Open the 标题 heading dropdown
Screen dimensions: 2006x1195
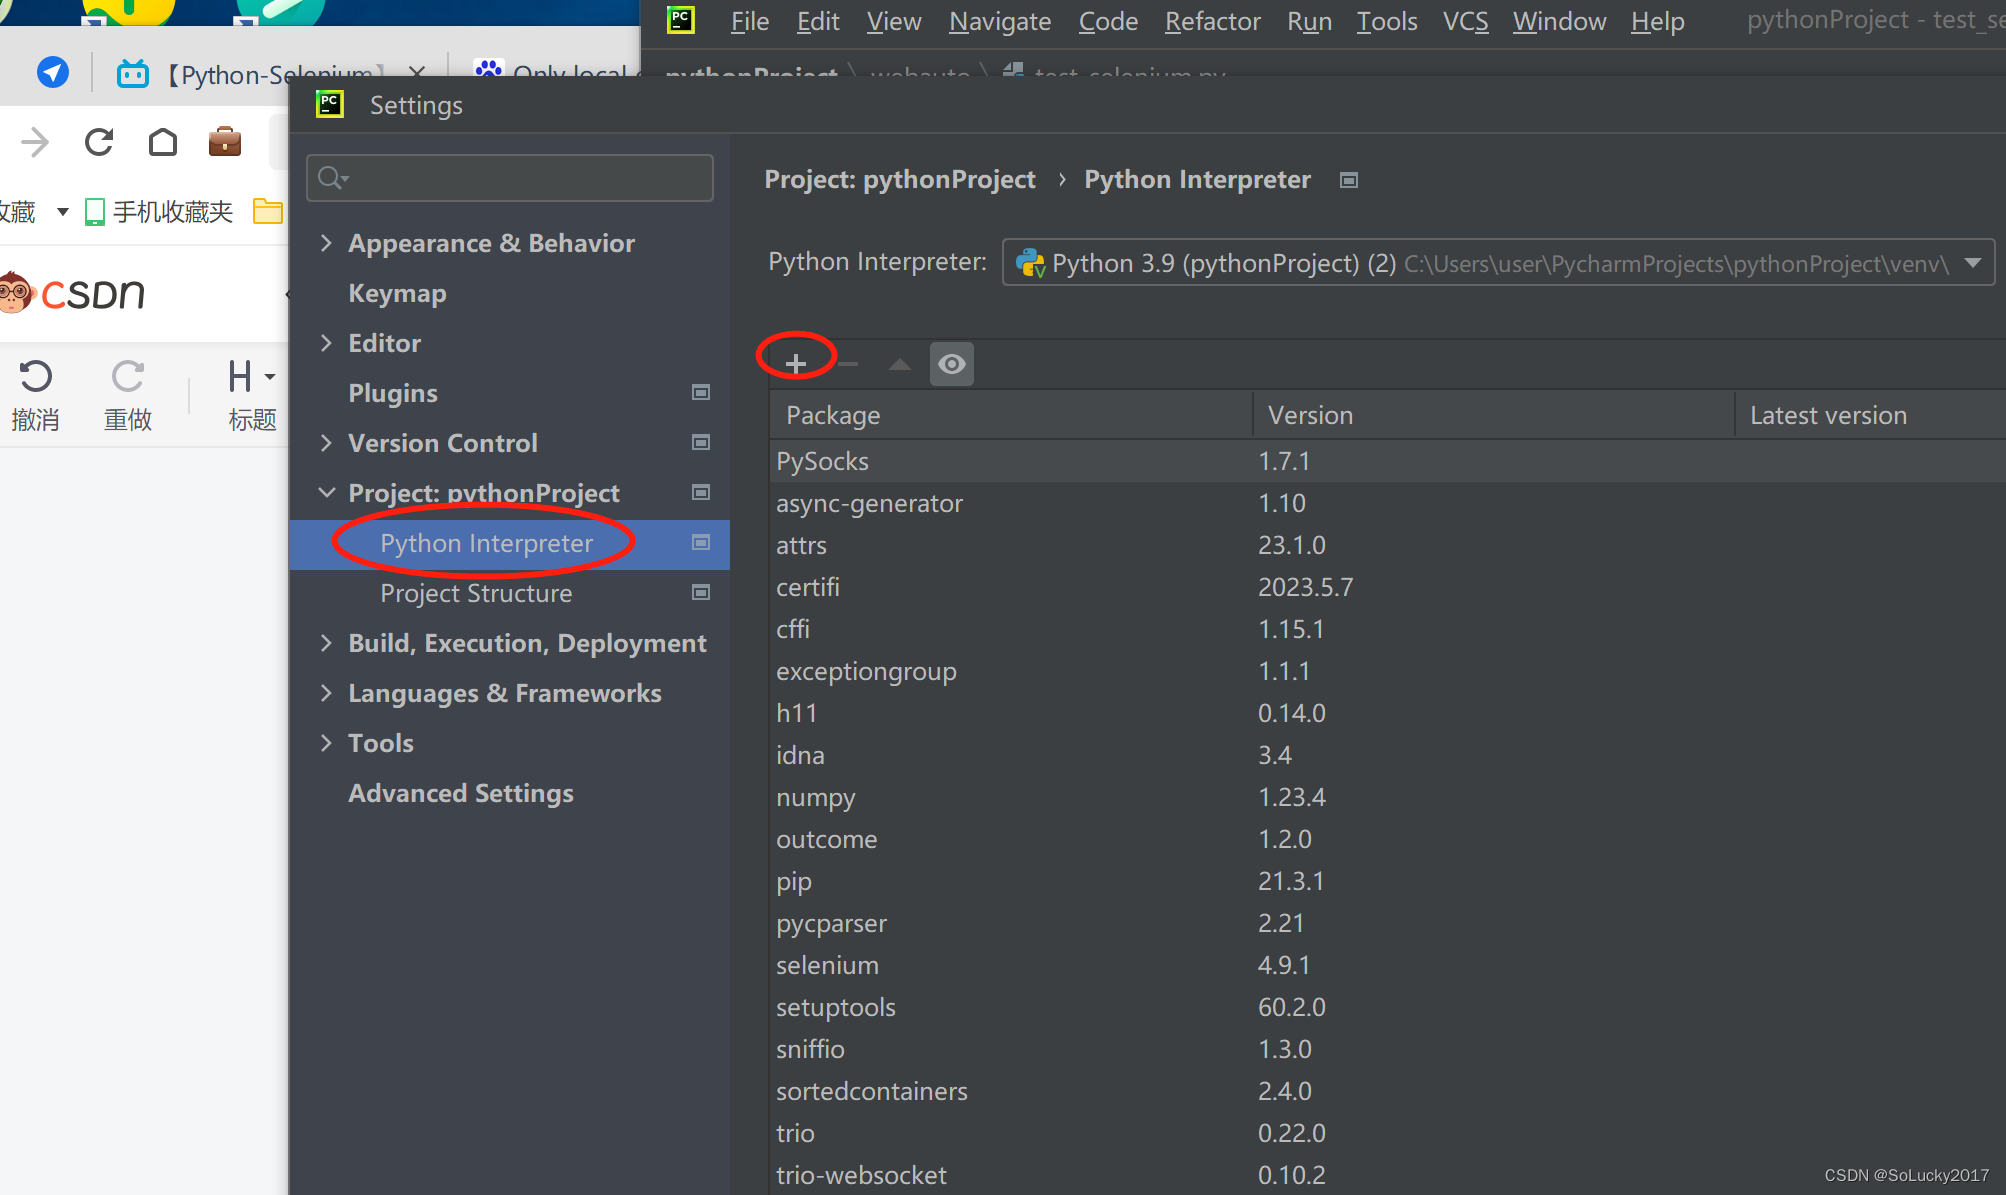click(x=250, y=378)
